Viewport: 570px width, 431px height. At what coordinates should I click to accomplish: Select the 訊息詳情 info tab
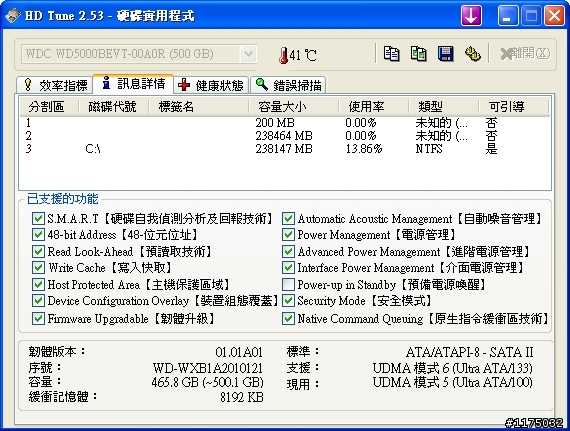[x=133, y=84]
